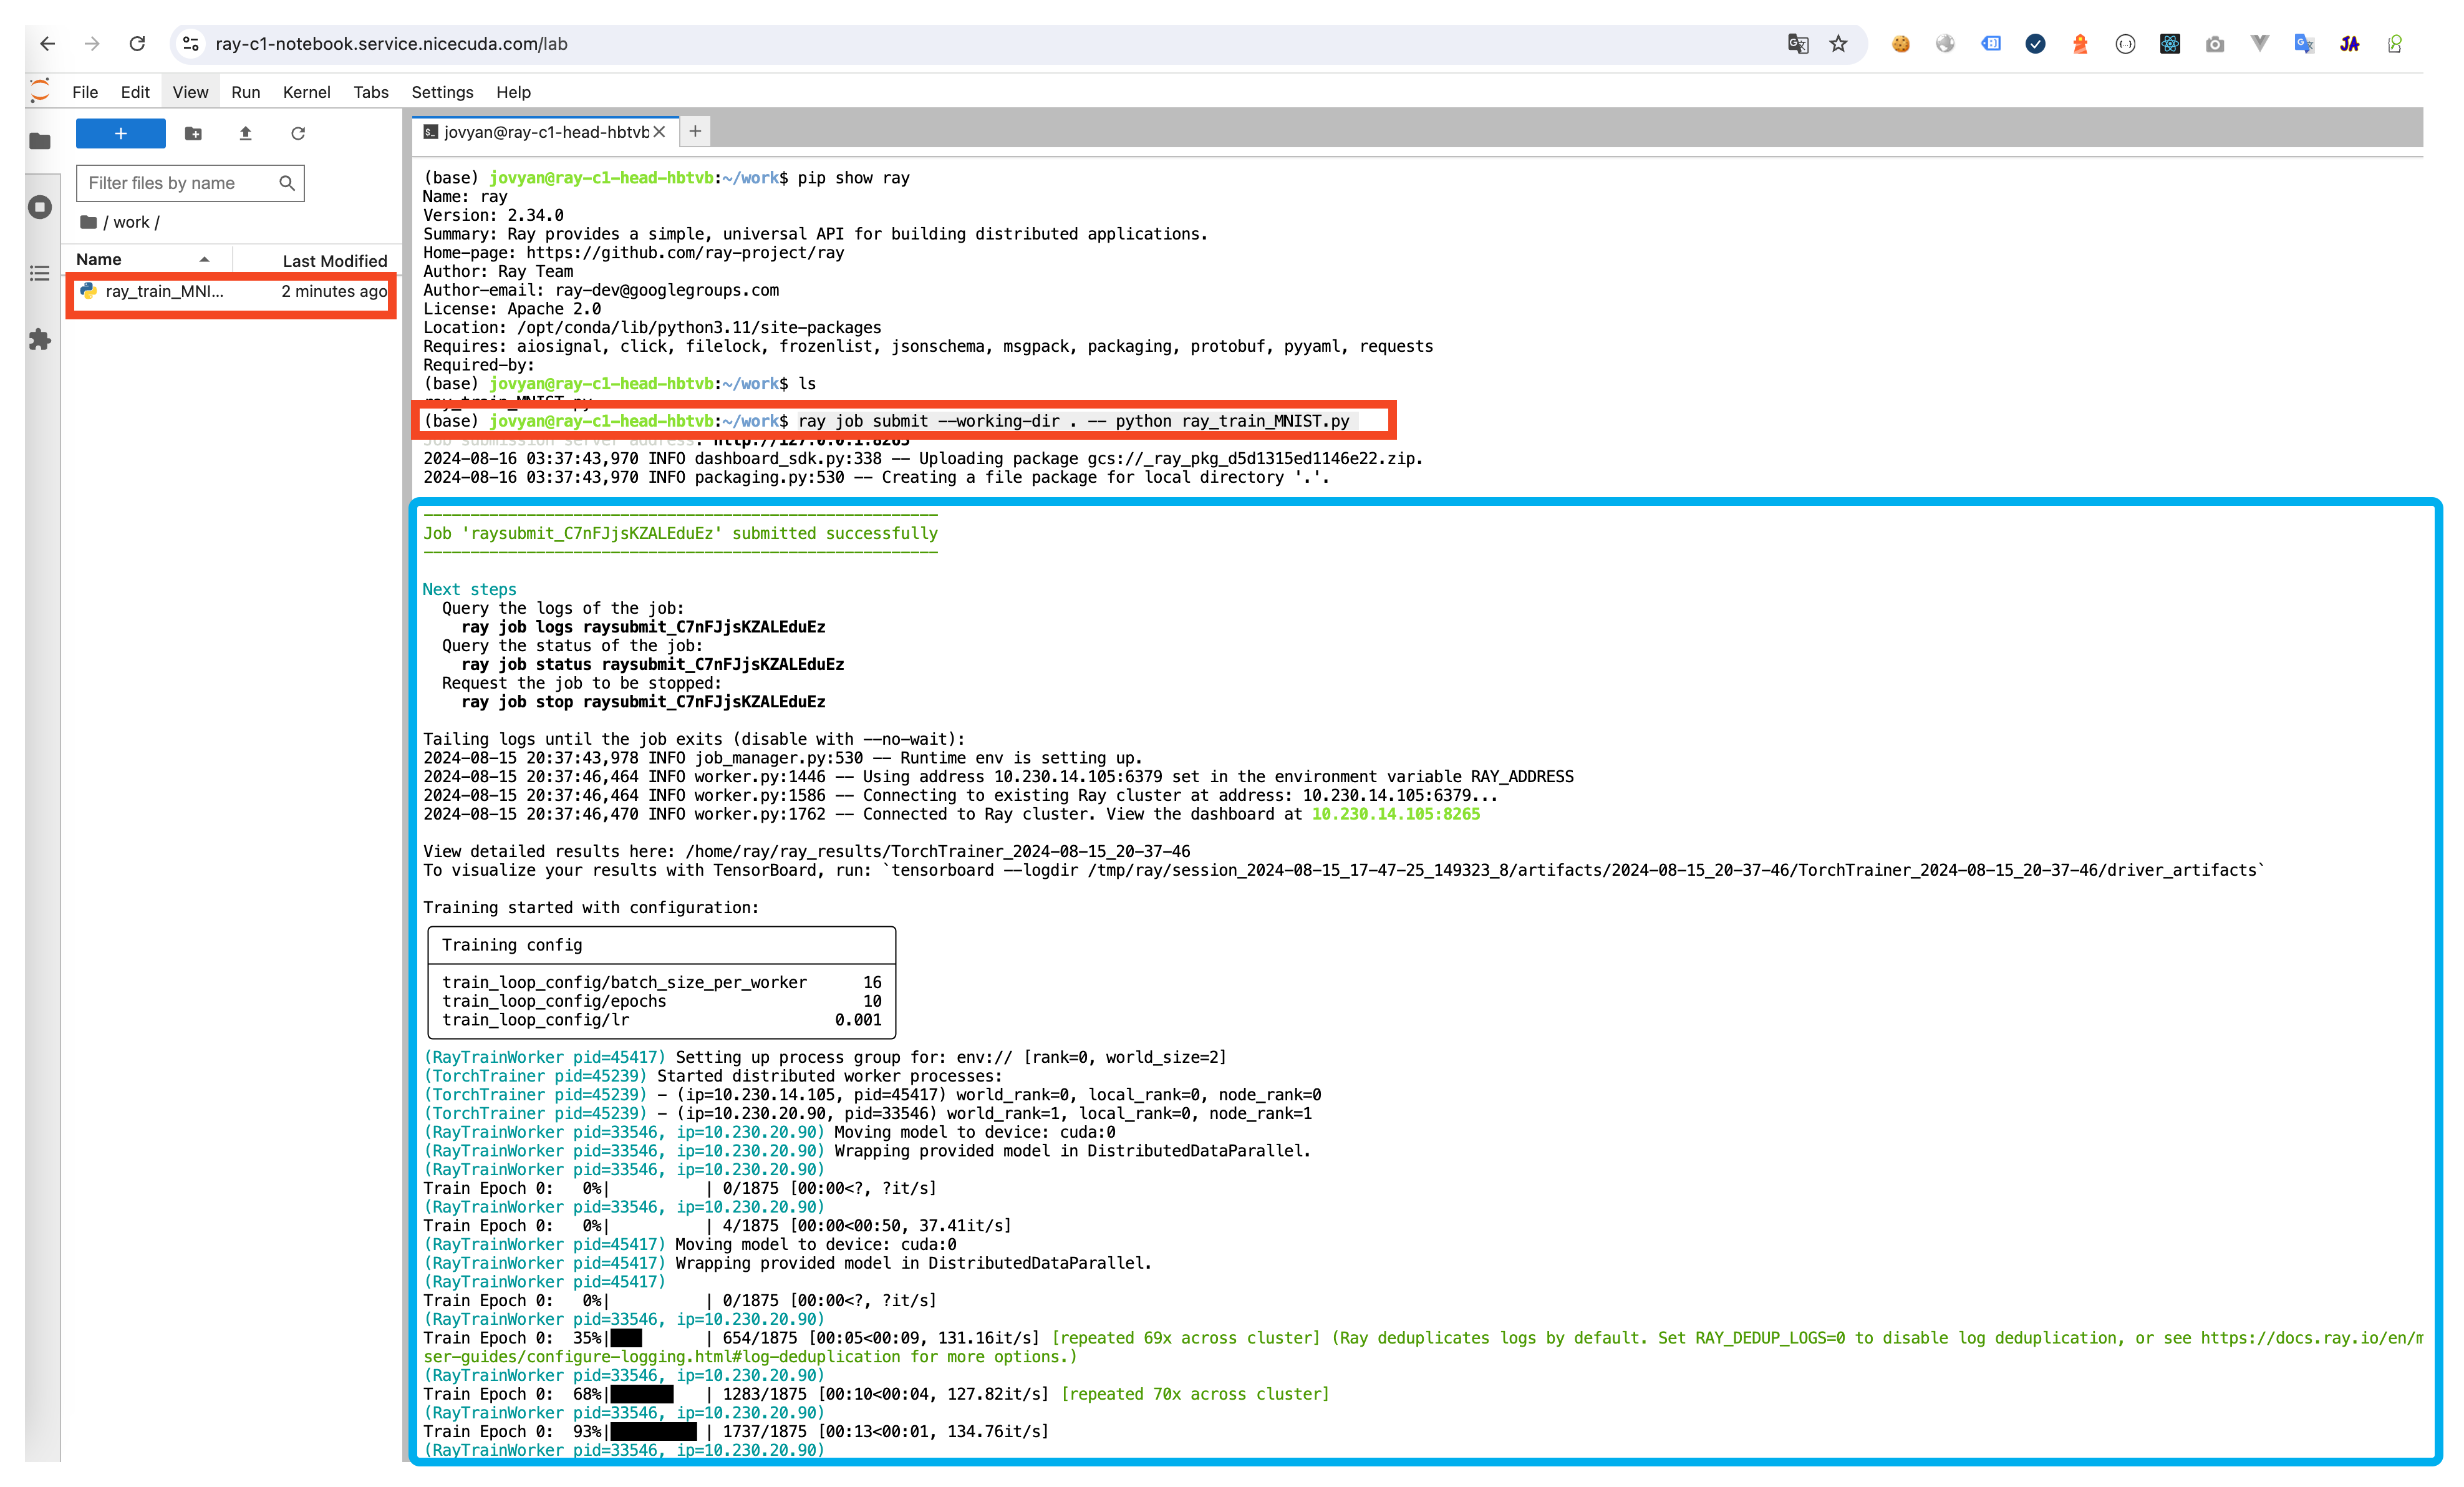The height and width of the screenshot is (1487, 2464).
Task: Open the Extension Manager puzzle icon
Action: [40, 340]
